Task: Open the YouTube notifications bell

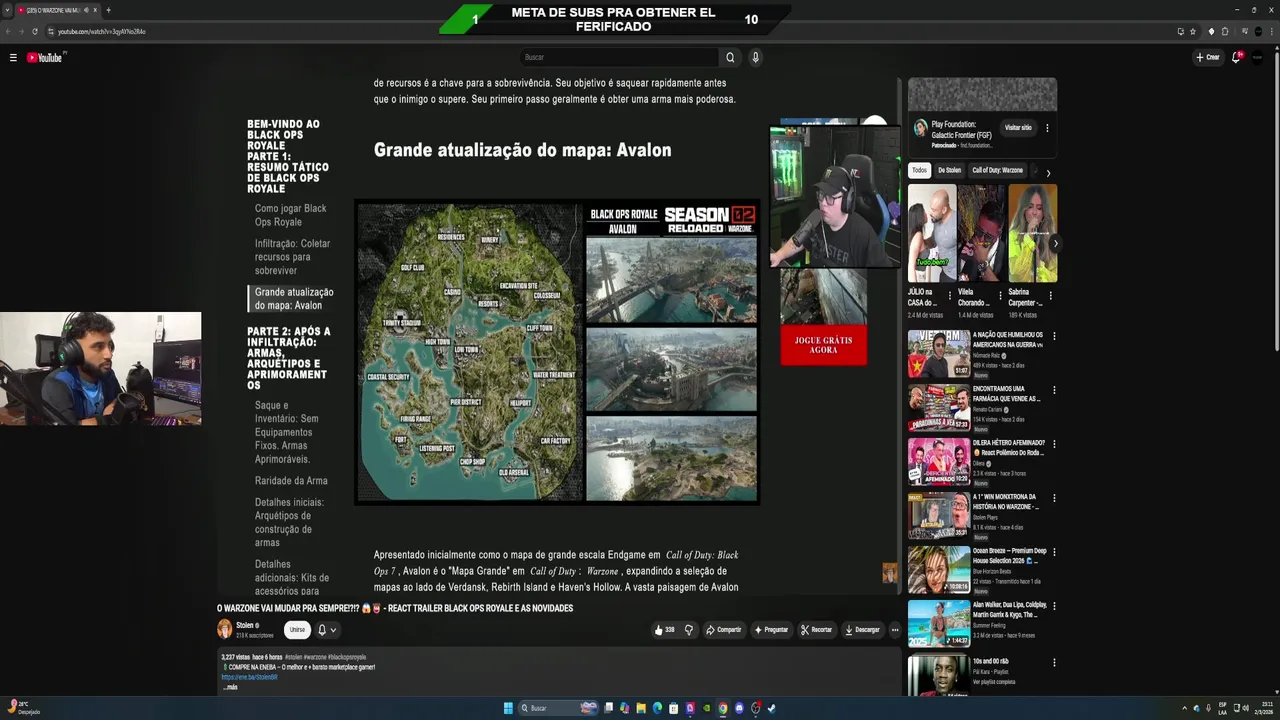Action: [x=1237, y=57]
